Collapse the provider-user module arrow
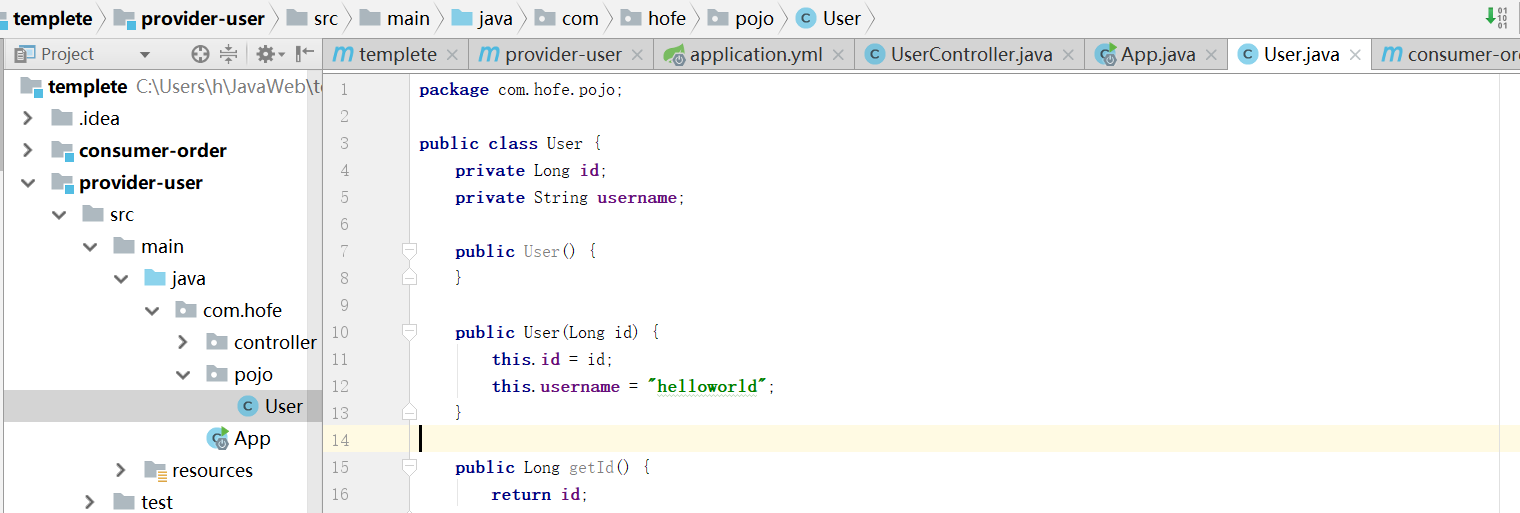Viewport: 1520px width, 513px height. tap(28, 182)
